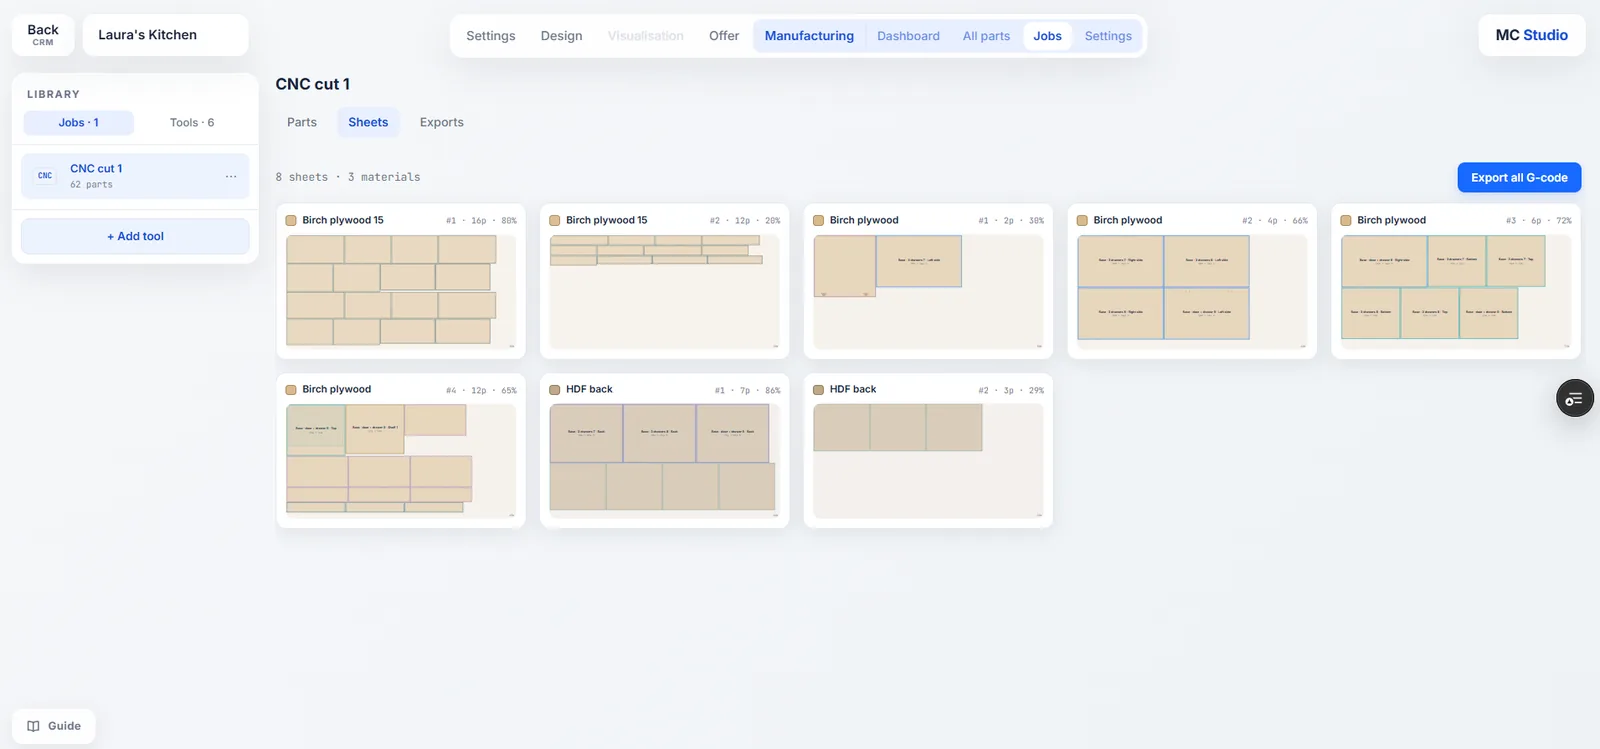Image resolution: width=1600 pixels, height=749 pixels.
Task: Switch to the Parts tab
Action: [302, 122]
